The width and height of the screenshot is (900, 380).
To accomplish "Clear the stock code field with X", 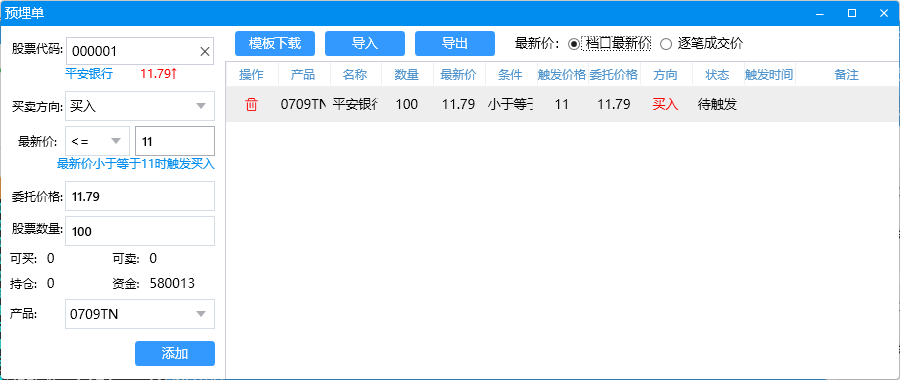I will pyautogui.click(x=204, y=52).
